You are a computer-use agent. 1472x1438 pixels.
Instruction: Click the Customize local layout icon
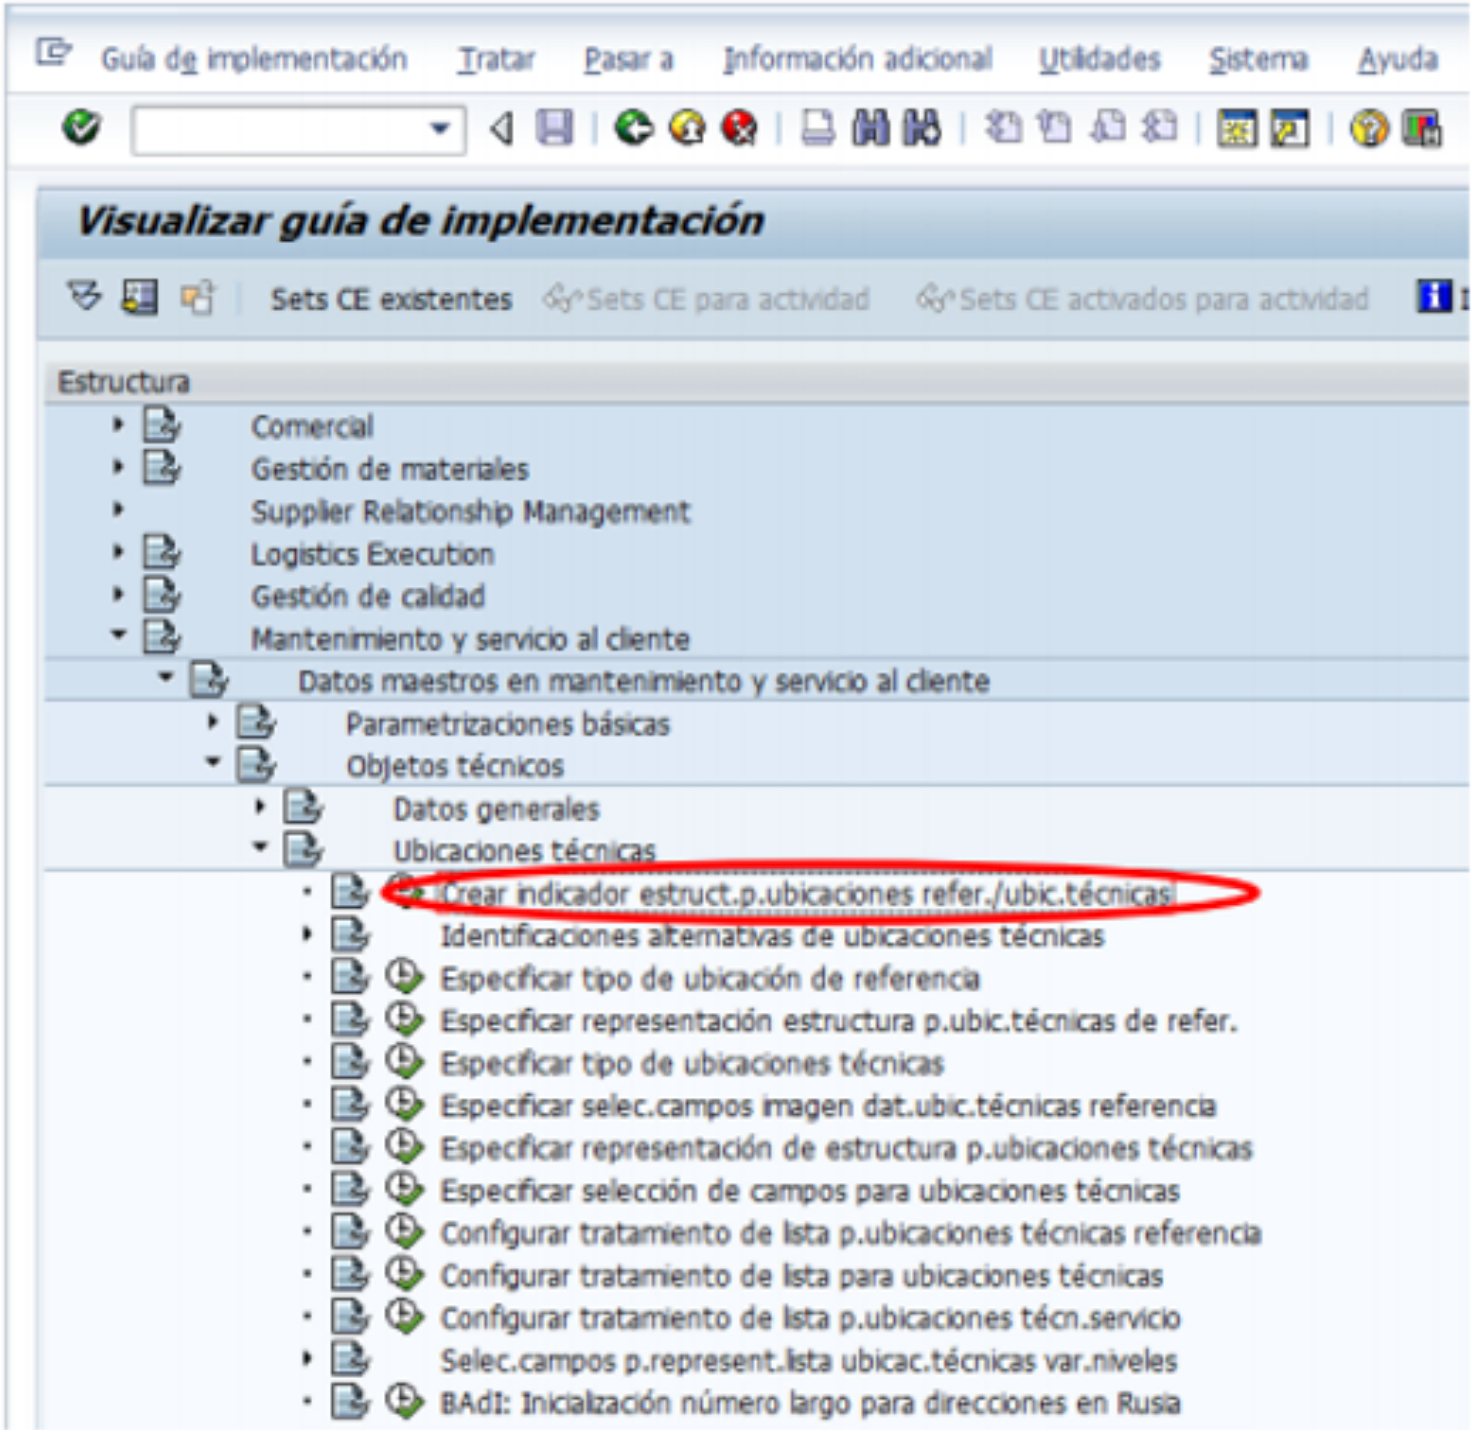point(1422,129)
